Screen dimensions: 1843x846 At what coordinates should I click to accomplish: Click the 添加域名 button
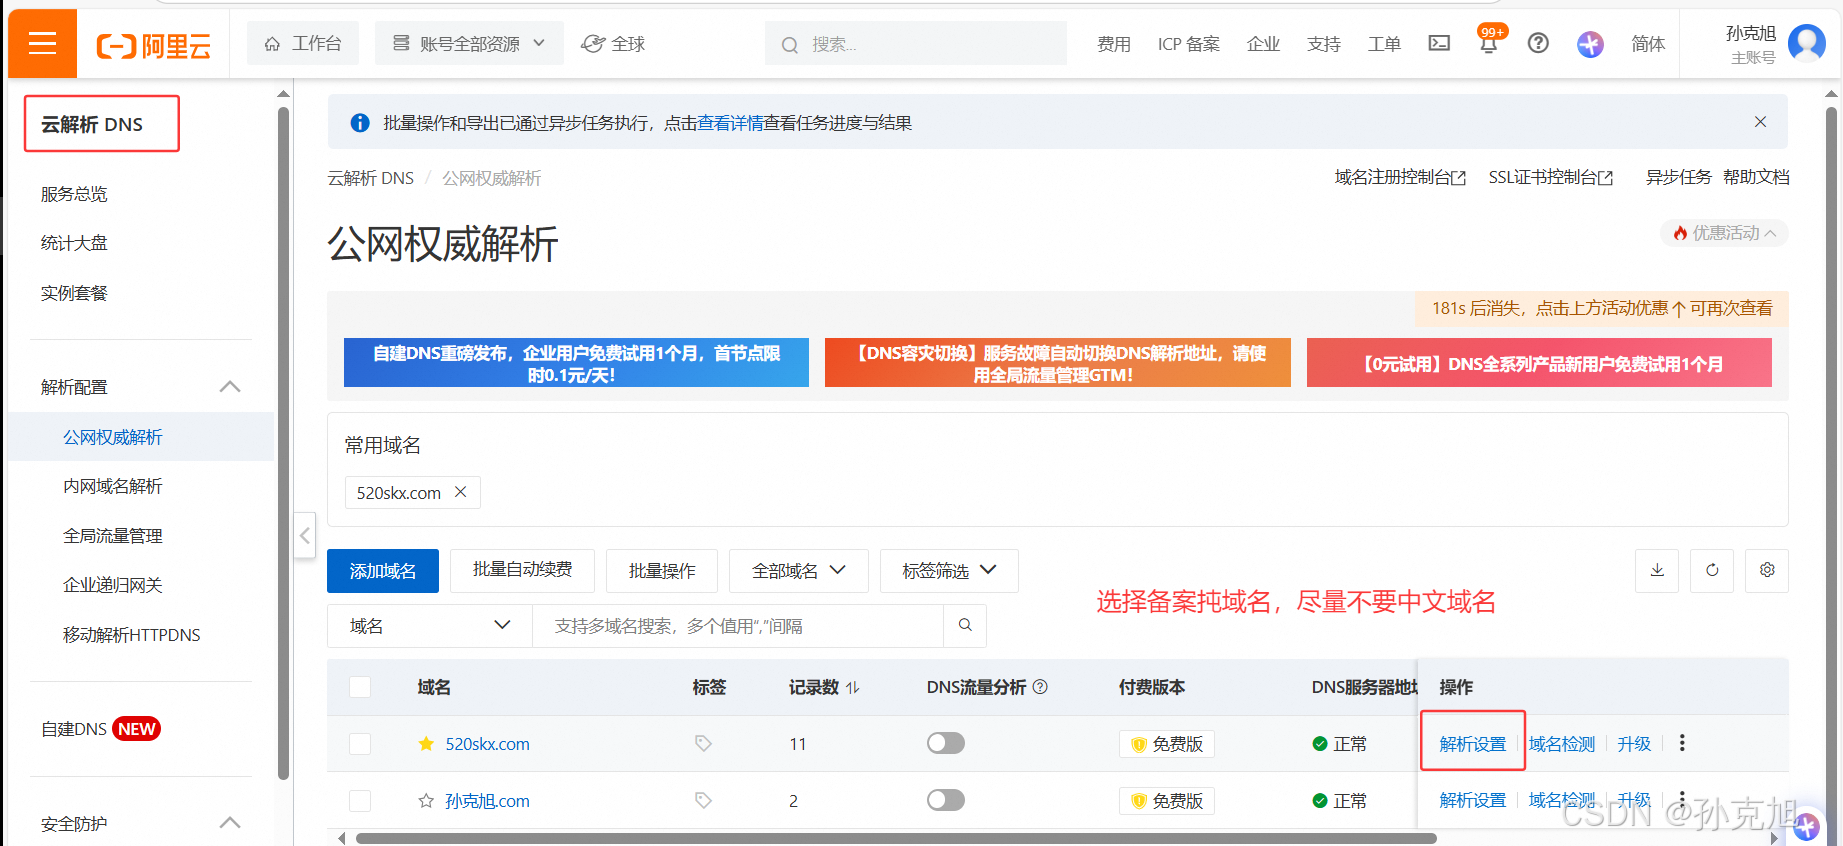click(x=383, y=570)
